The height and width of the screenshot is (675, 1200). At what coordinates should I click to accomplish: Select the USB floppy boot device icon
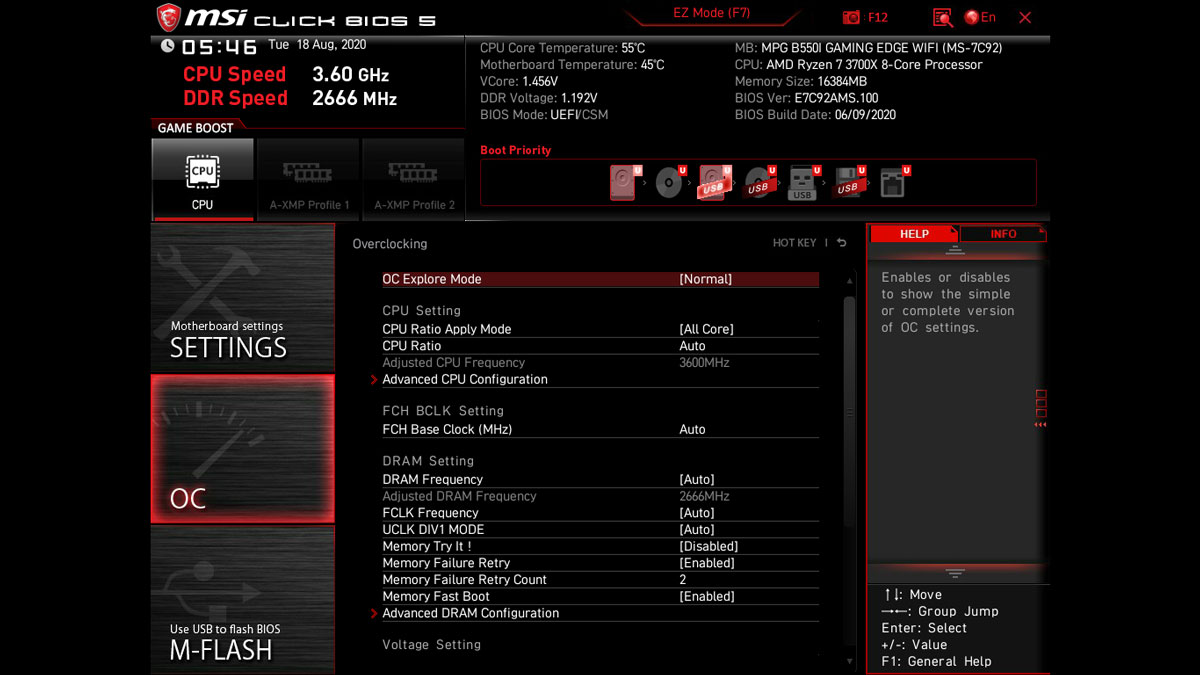tap(849, 183)
